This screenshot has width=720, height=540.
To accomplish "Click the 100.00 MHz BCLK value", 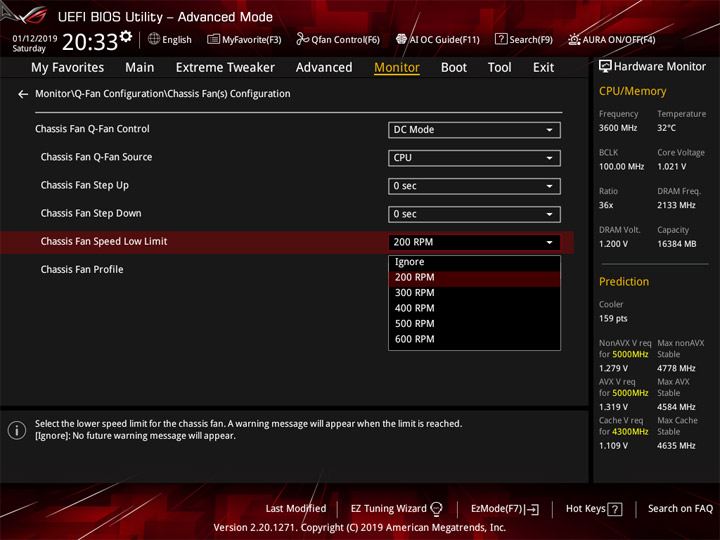I will click(621, 167).
